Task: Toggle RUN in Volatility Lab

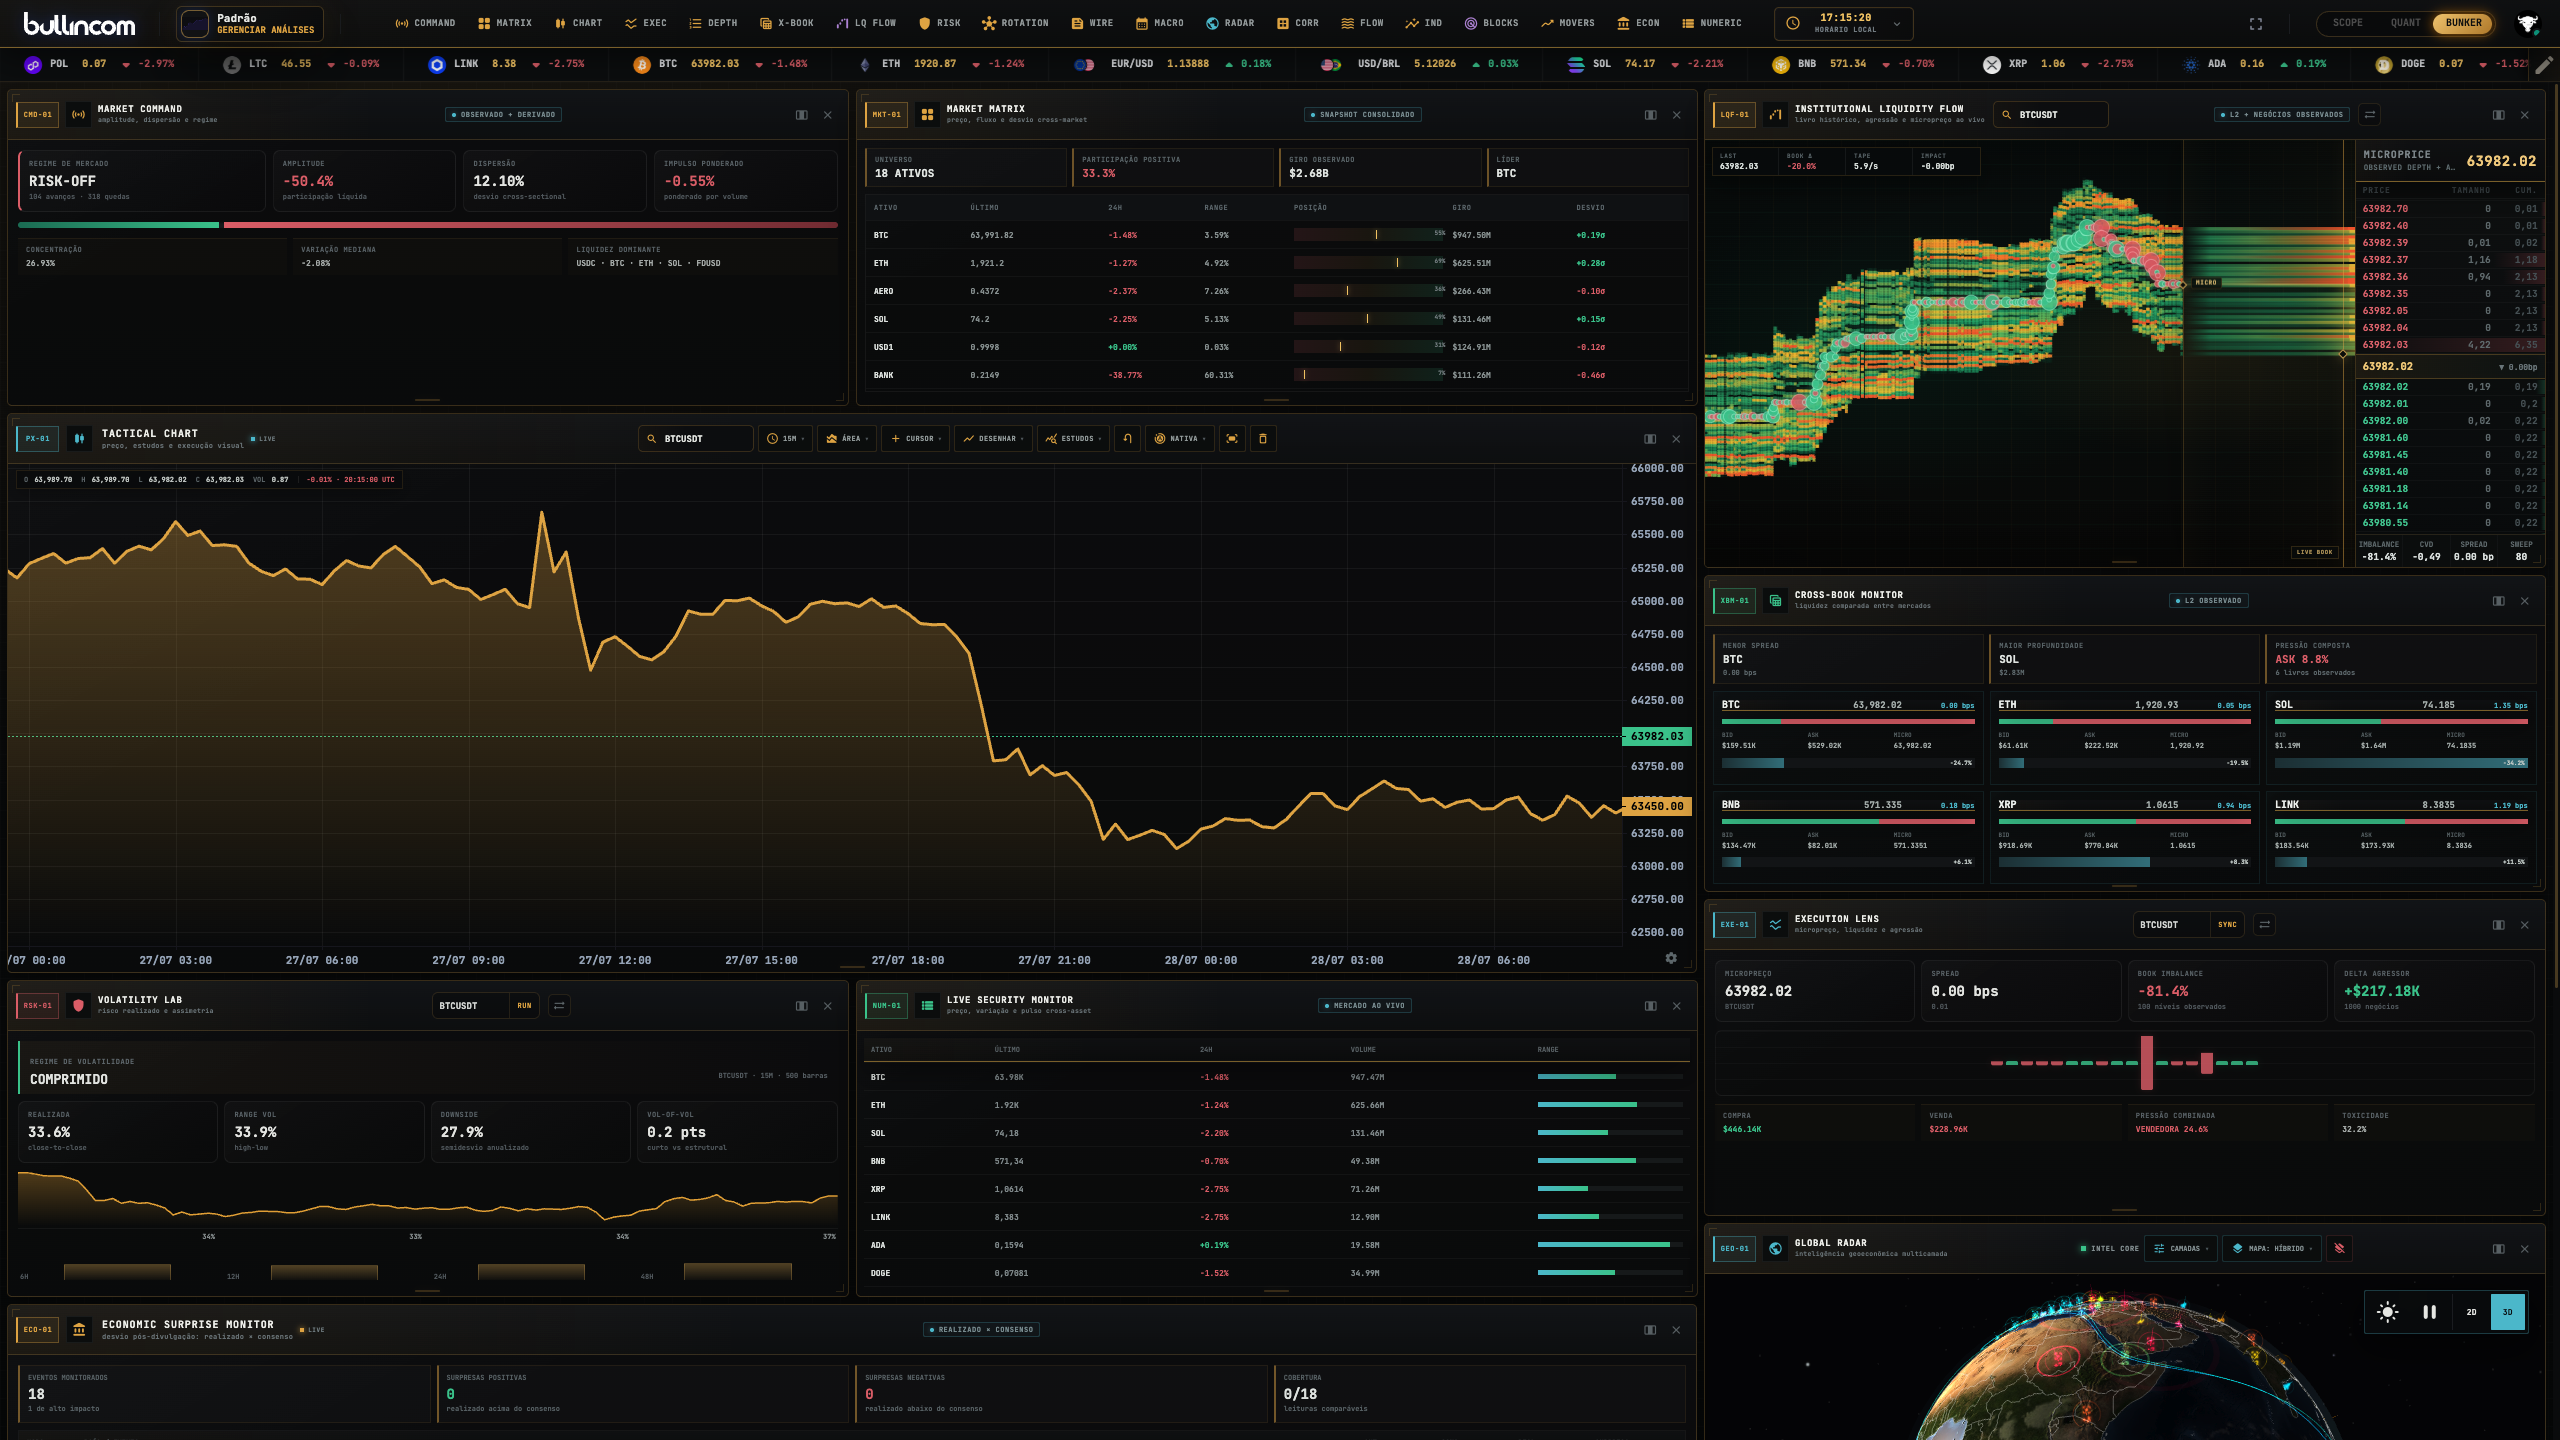Action: coord(524,1006)
